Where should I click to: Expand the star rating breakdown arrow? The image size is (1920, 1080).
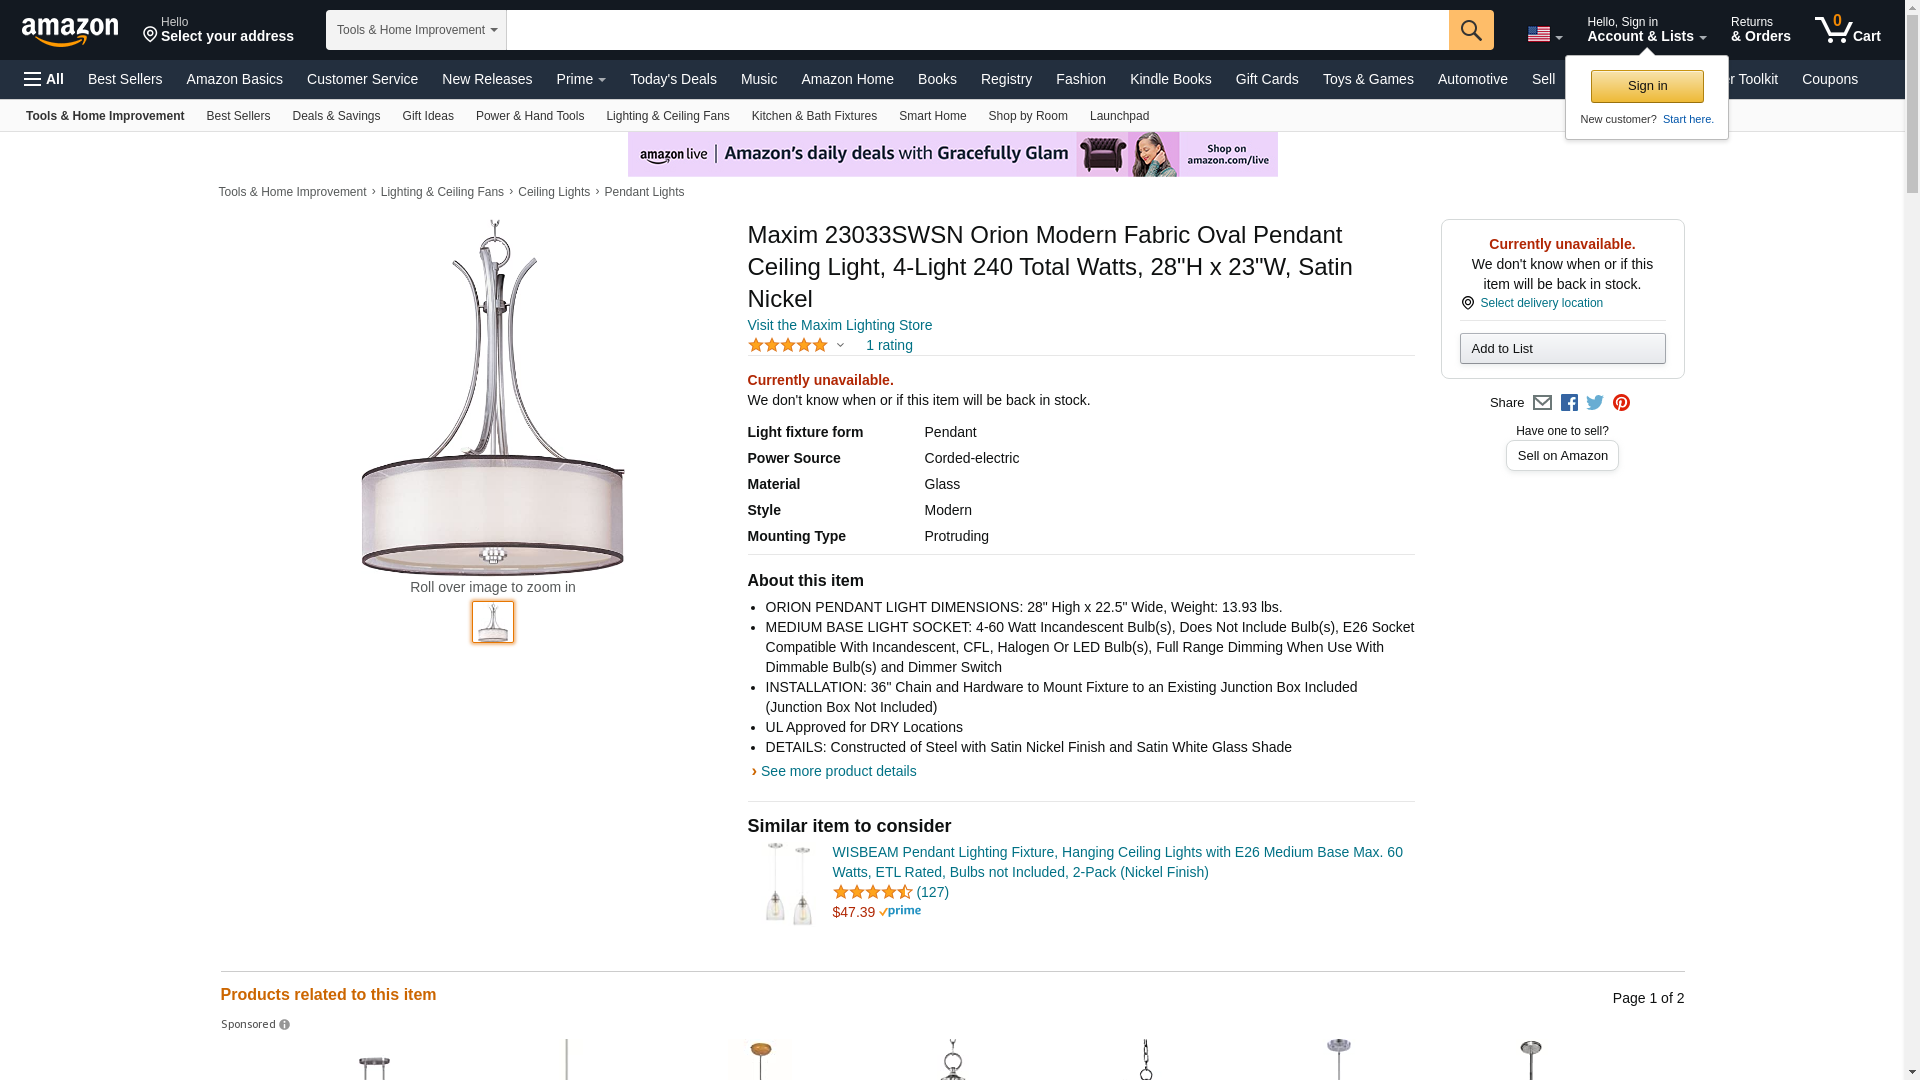point(840,345)
